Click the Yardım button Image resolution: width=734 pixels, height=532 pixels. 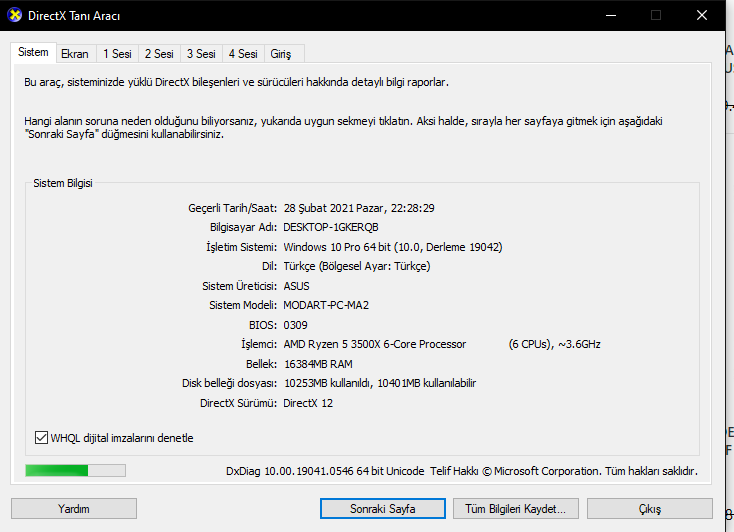click(74, 509)
